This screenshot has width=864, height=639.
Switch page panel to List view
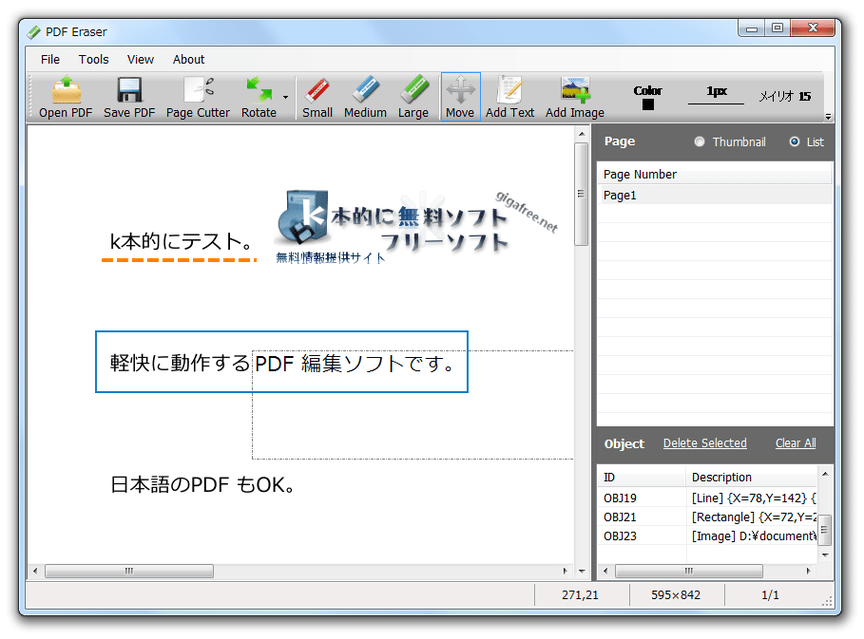coord(795,142)
